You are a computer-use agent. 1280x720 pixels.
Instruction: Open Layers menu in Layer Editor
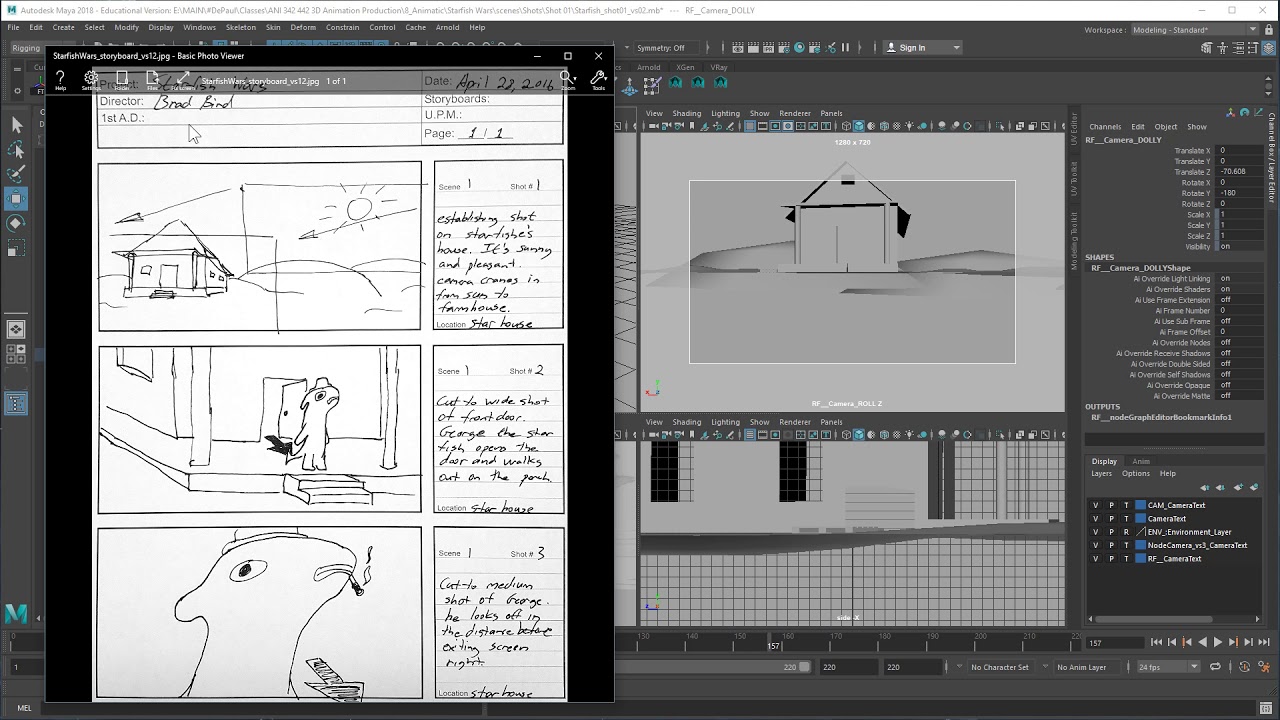[x=1101, y=473]
